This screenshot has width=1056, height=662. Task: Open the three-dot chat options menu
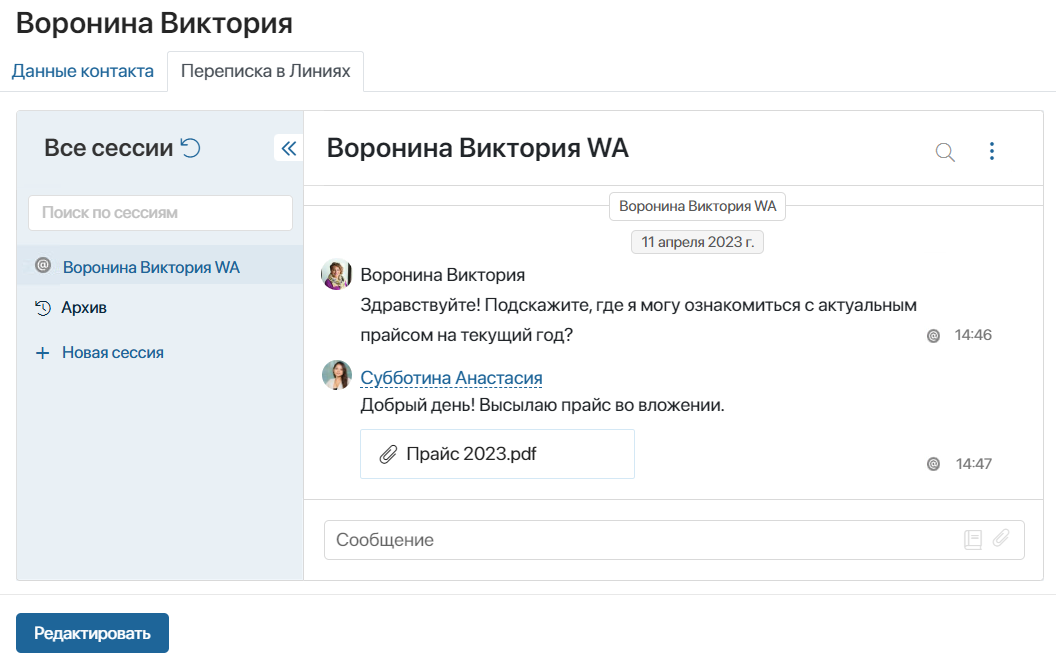[991, 151]
